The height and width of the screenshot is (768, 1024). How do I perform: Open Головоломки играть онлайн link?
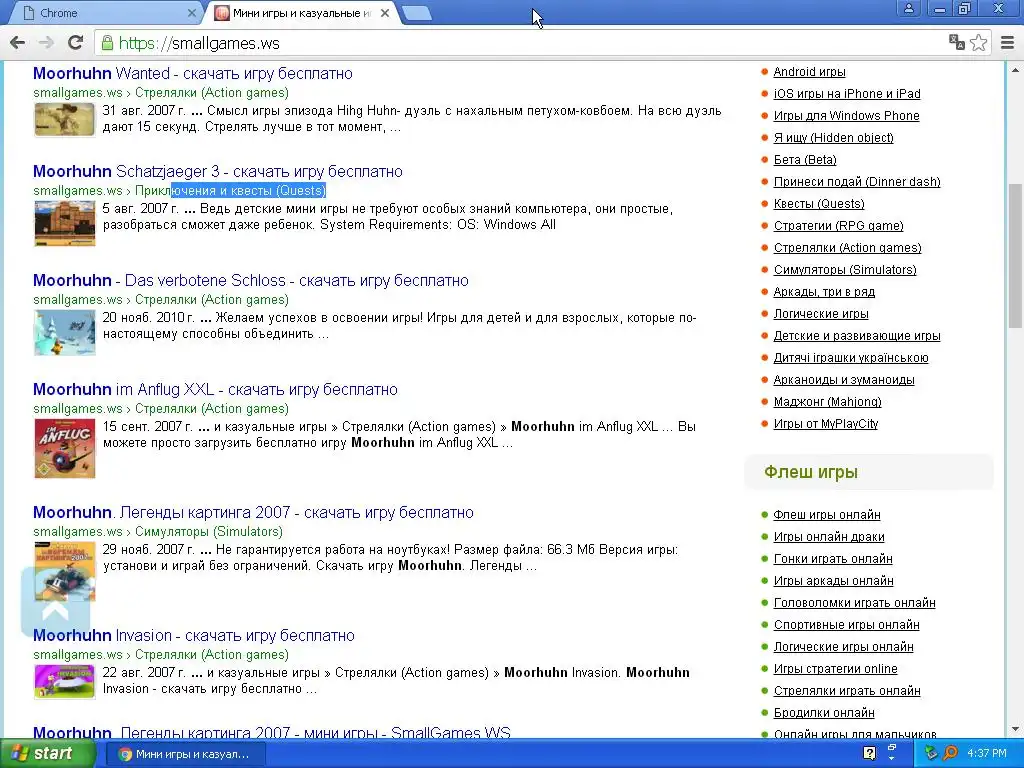[x=854, y=603]
